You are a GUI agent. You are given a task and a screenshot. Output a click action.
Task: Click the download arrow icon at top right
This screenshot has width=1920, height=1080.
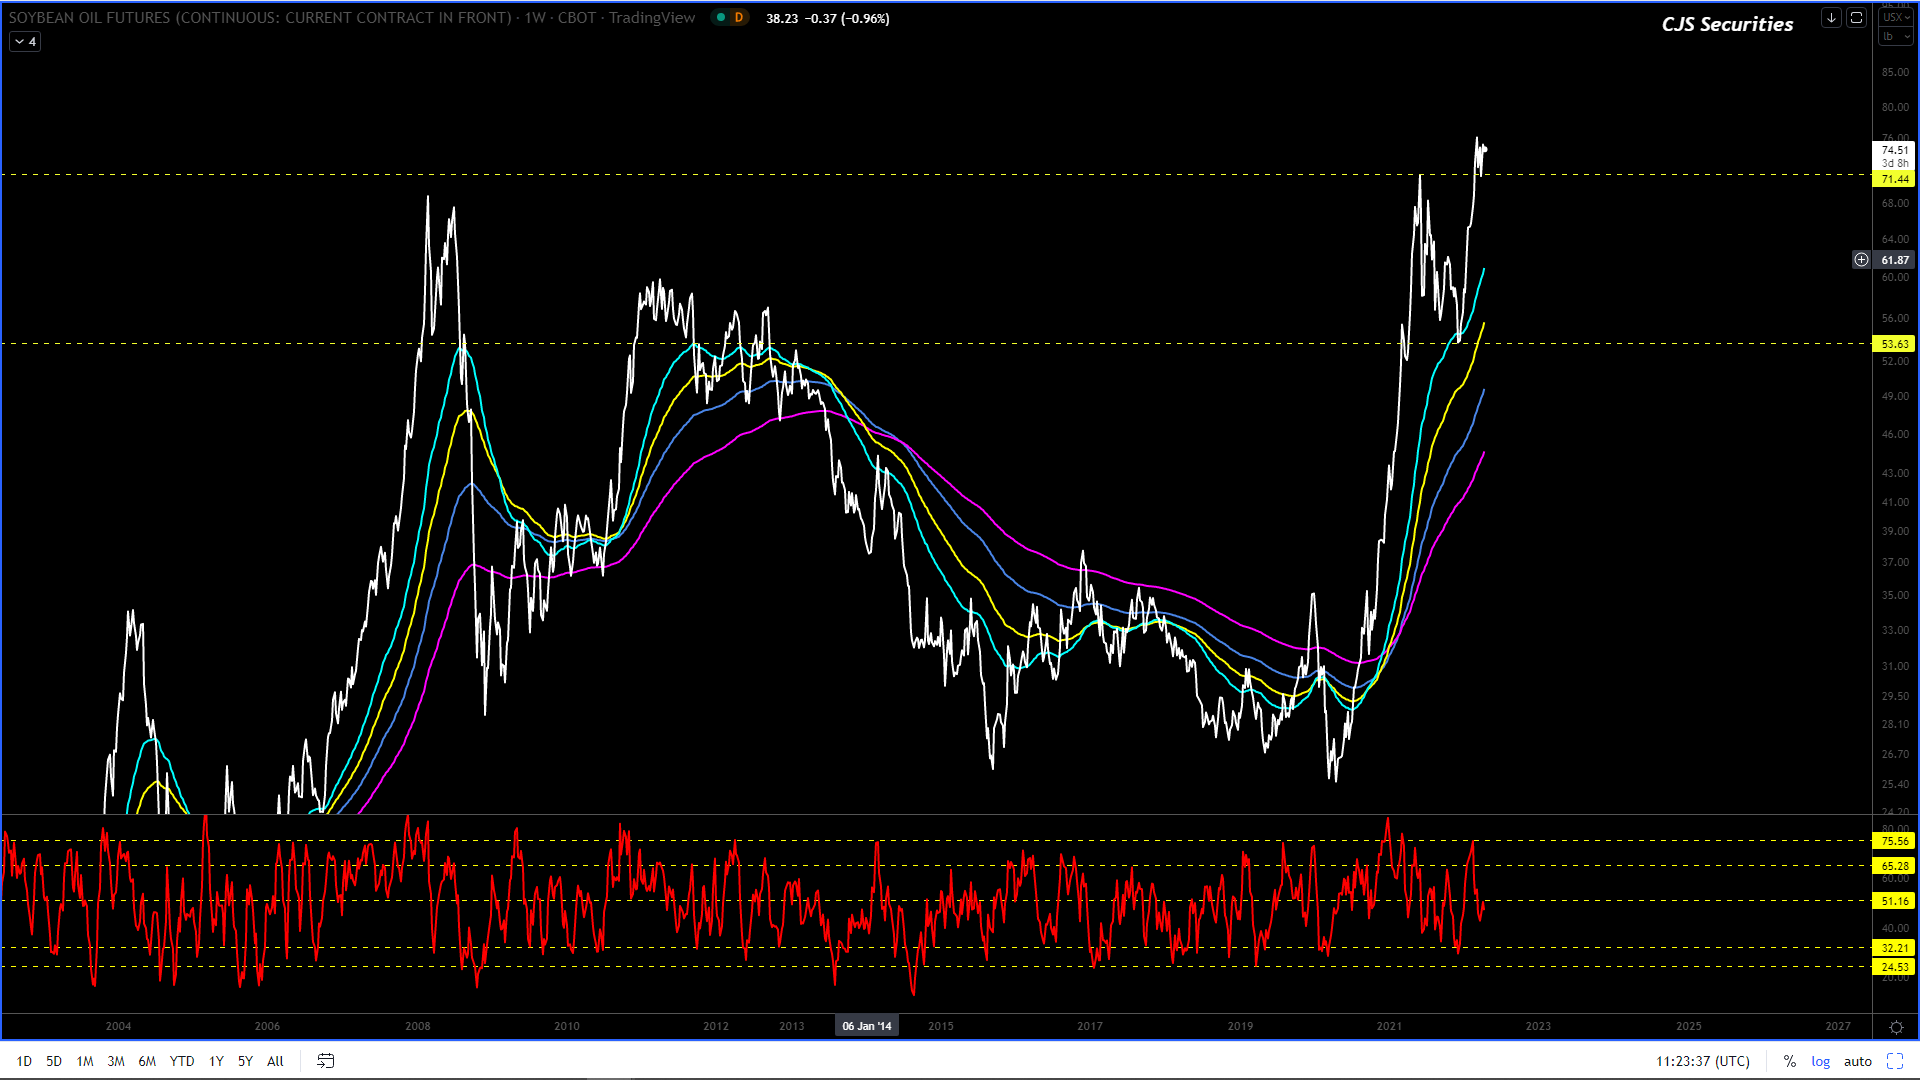coord(1831,18)
